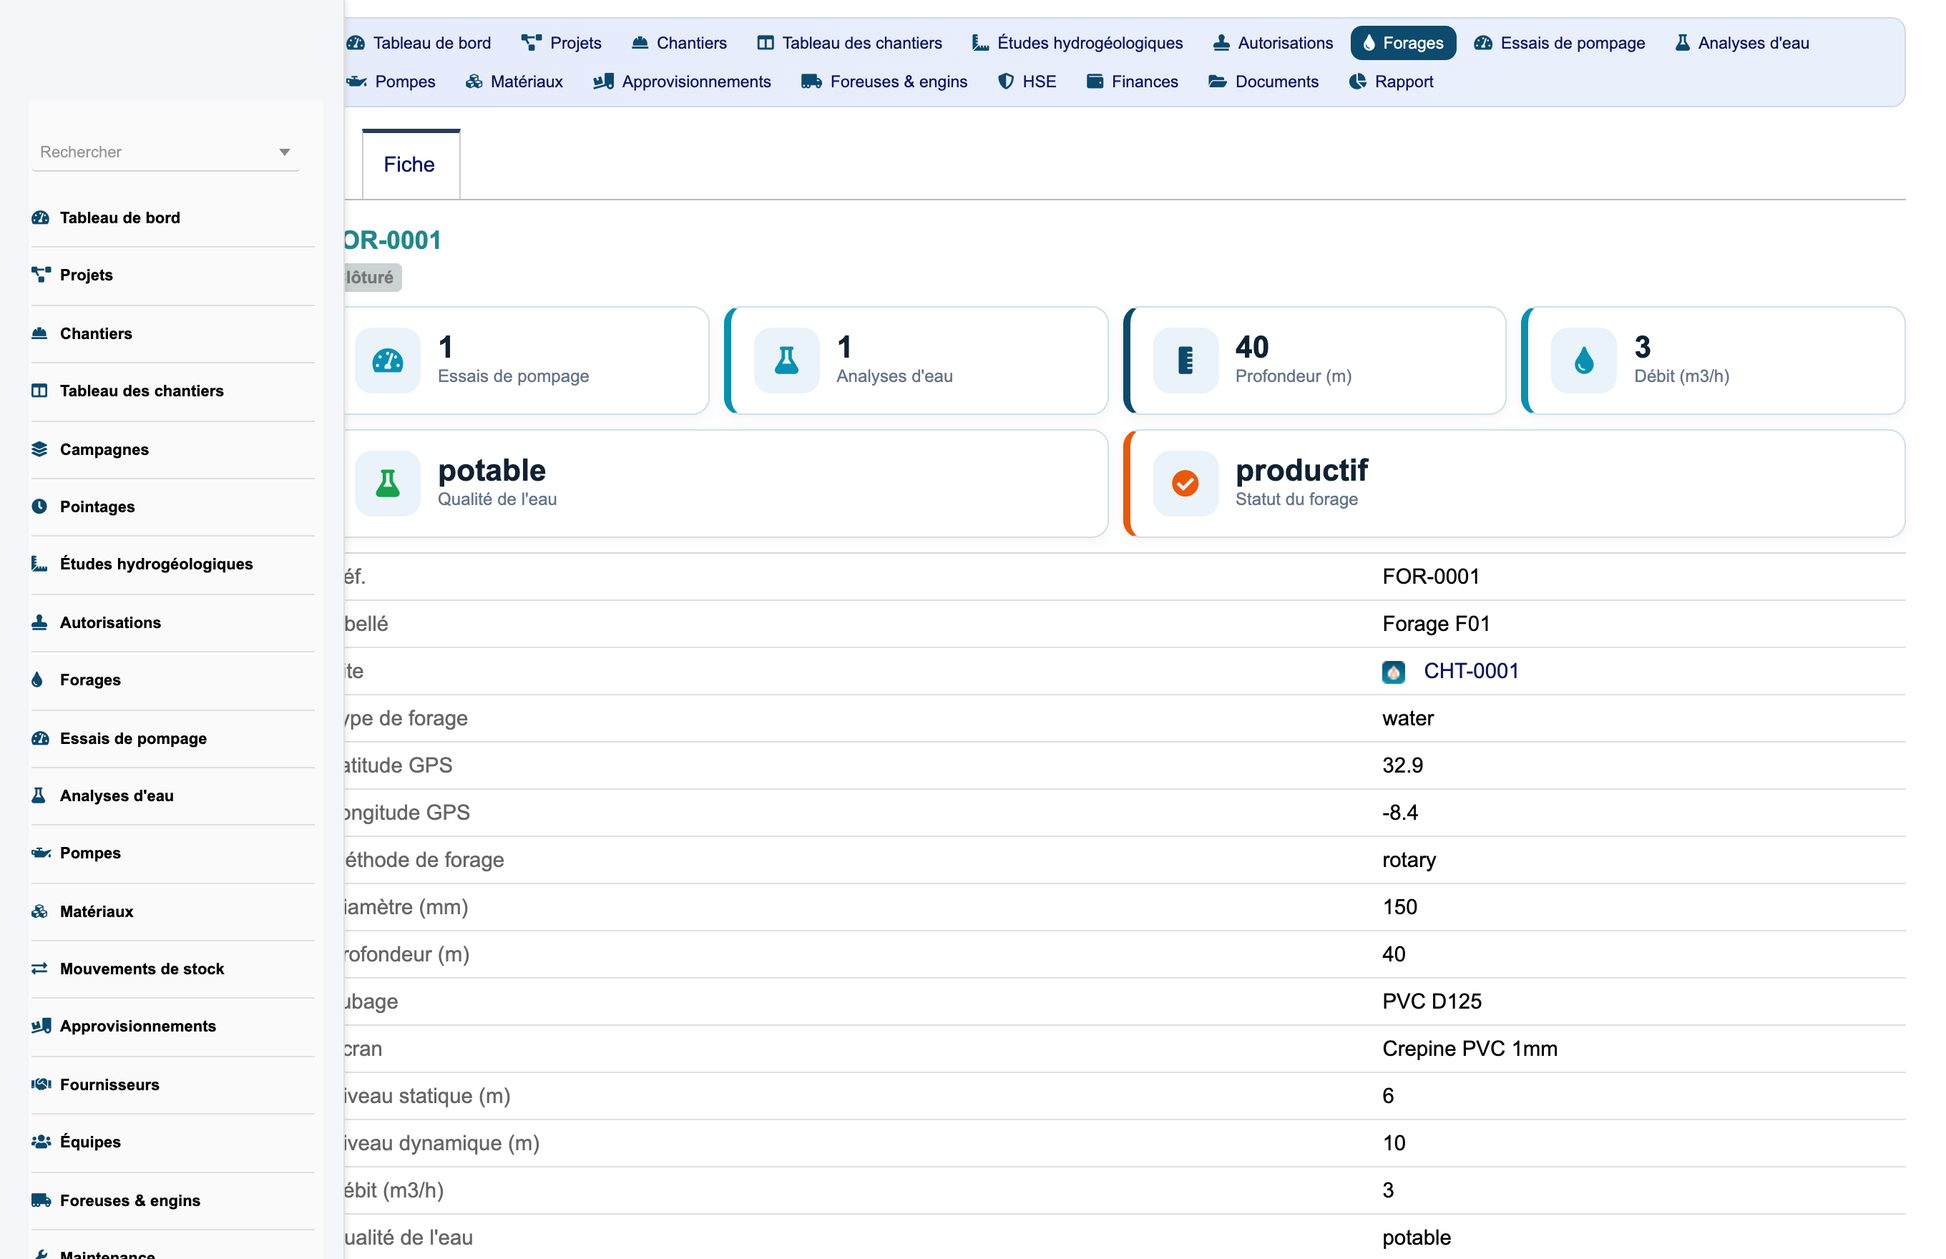Follow the CHT-0001 site link
The image size is (1946, 1259).
click(x=1471, y=671)
